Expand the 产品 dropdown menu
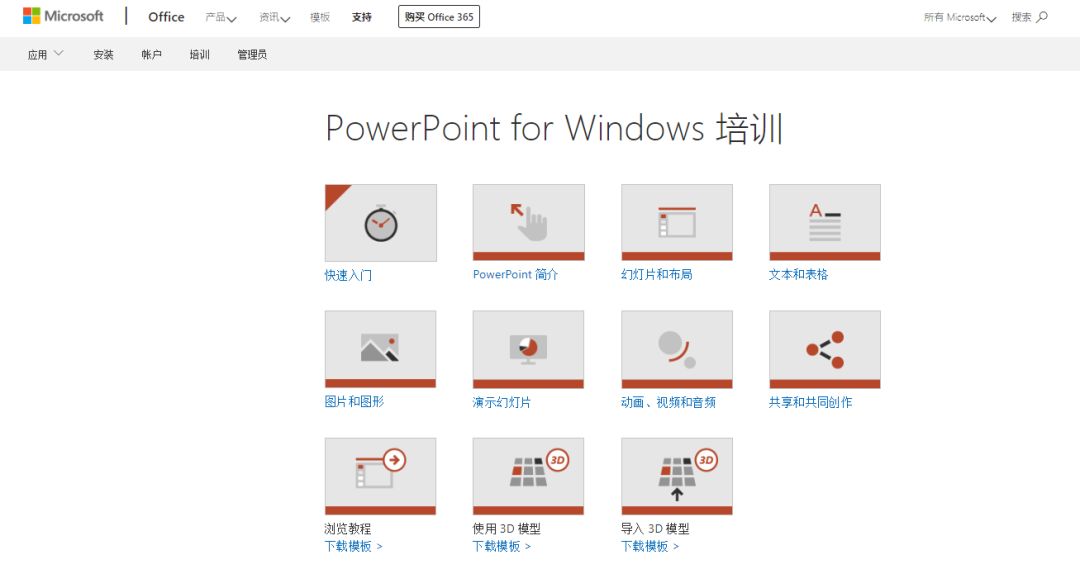The width and height of the screenshot is (1080, 569). tap(220, 17)
